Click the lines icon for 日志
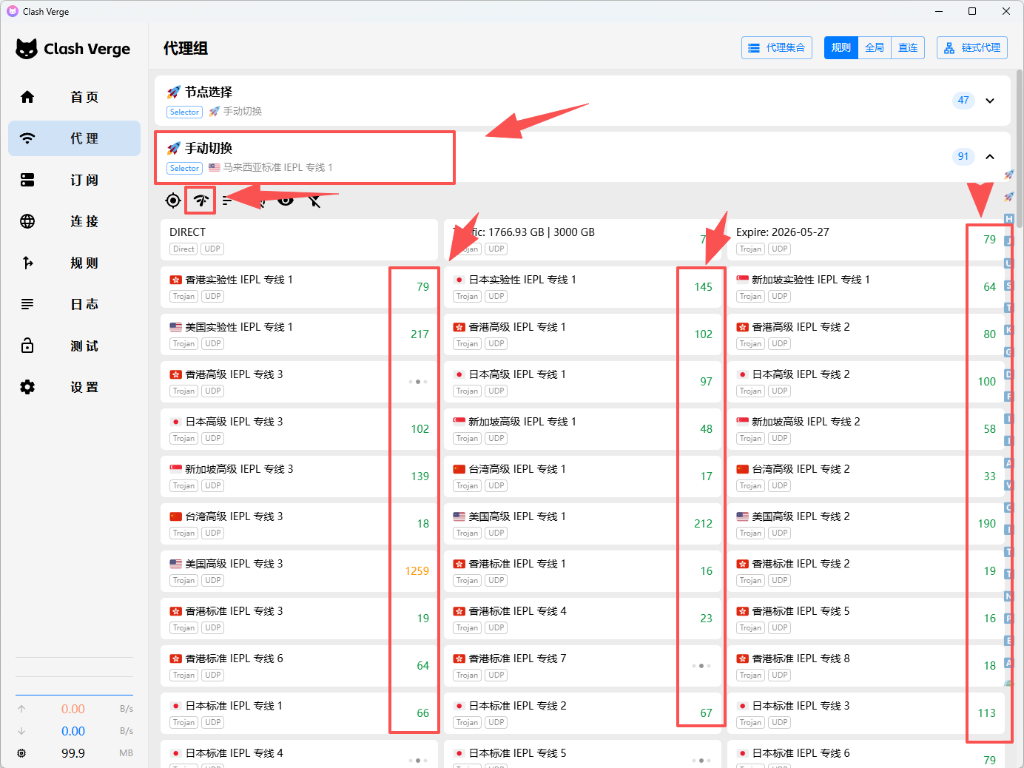This screenshot has width=1024, height=768. click(27, 304)
